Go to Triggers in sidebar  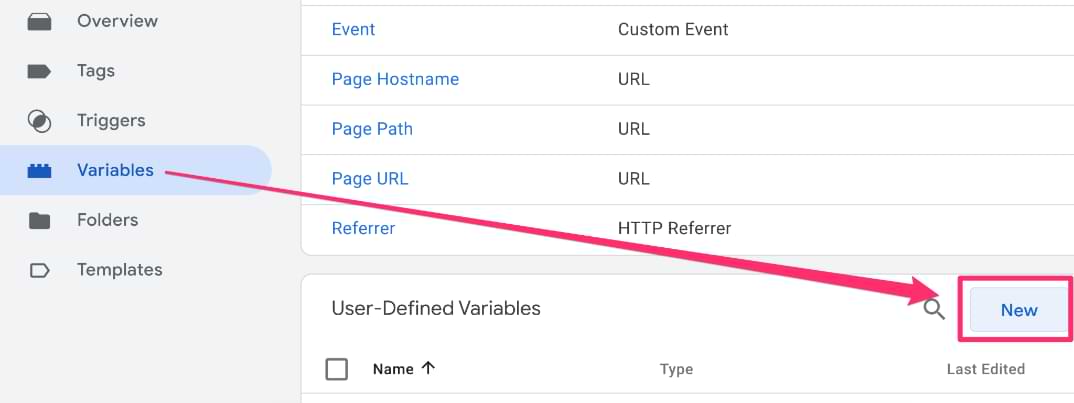(111, 121)
